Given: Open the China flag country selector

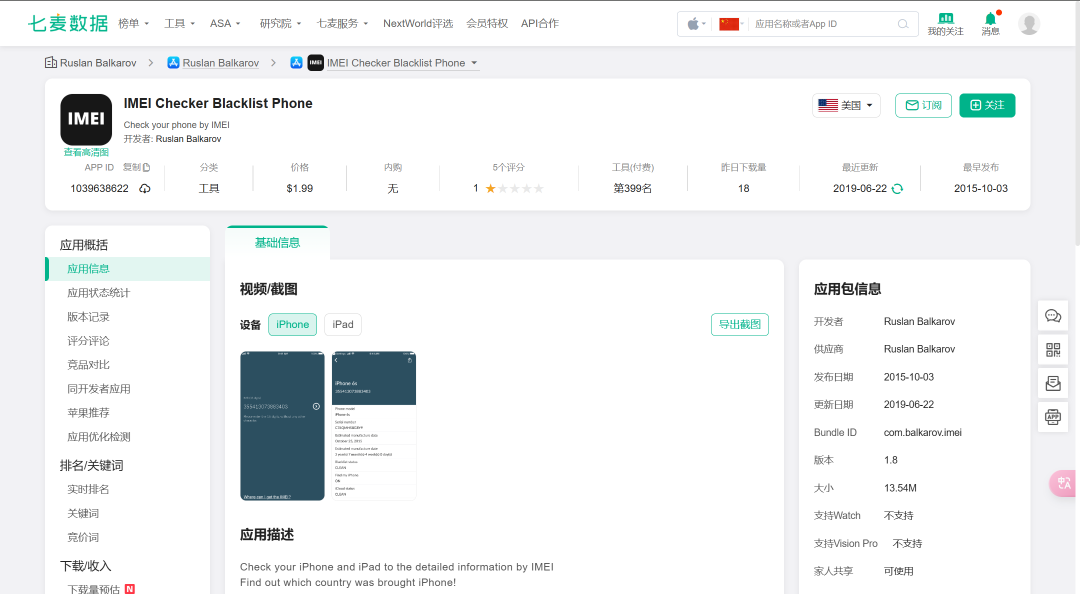Looking at the screenshot, I should pos(729,24).
